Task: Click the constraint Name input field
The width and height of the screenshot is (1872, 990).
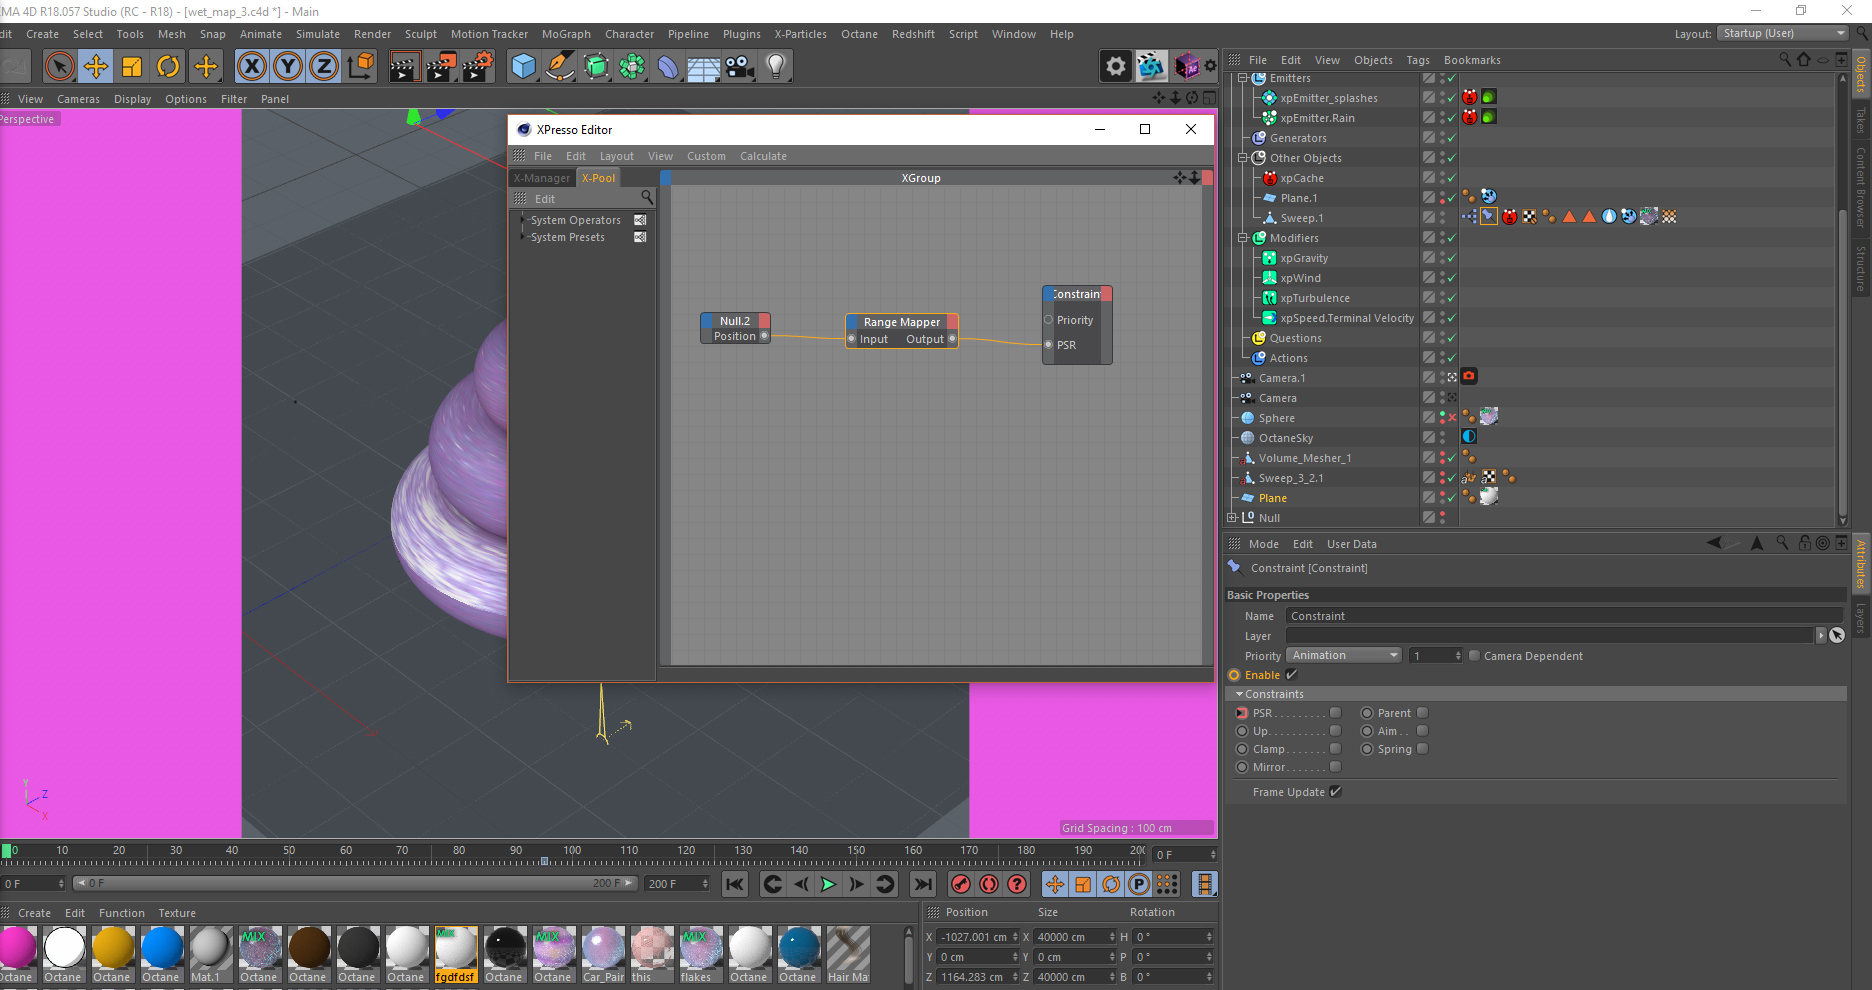Action: (x=1564, y=616)
